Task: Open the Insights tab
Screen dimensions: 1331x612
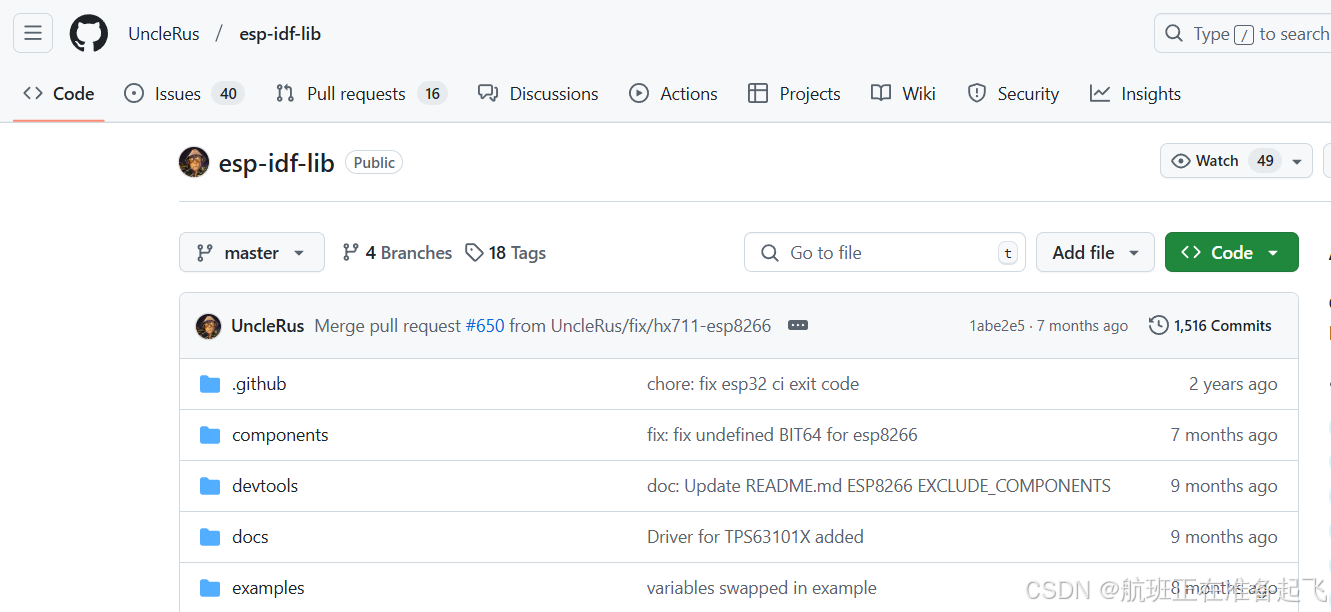Action: pos(1135,94)
